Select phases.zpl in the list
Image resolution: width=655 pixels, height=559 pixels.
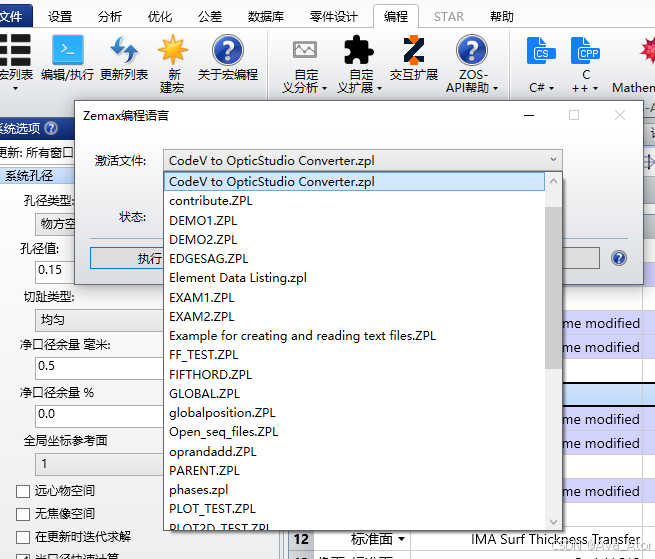pyautogui.click(x=354, y=490)
